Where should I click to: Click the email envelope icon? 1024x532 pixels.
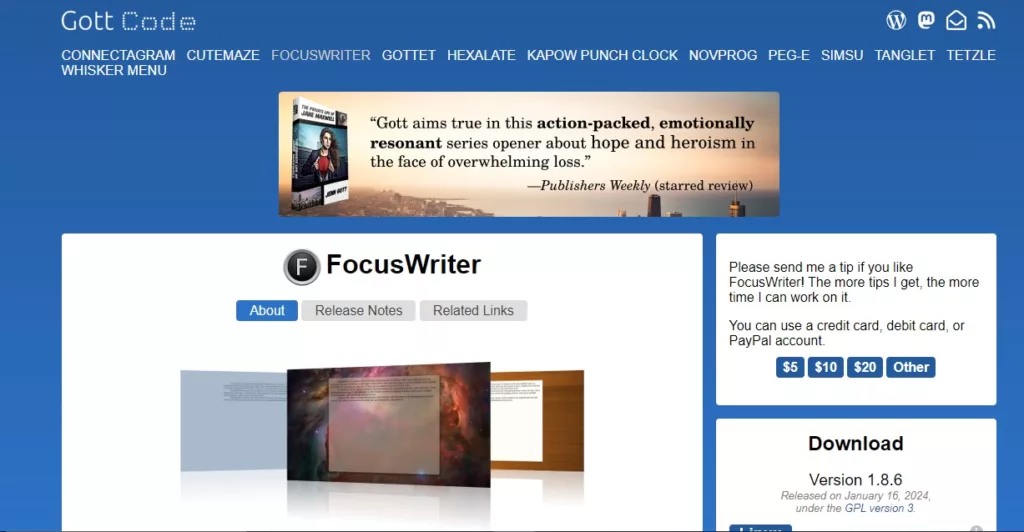tap(956, 21)
